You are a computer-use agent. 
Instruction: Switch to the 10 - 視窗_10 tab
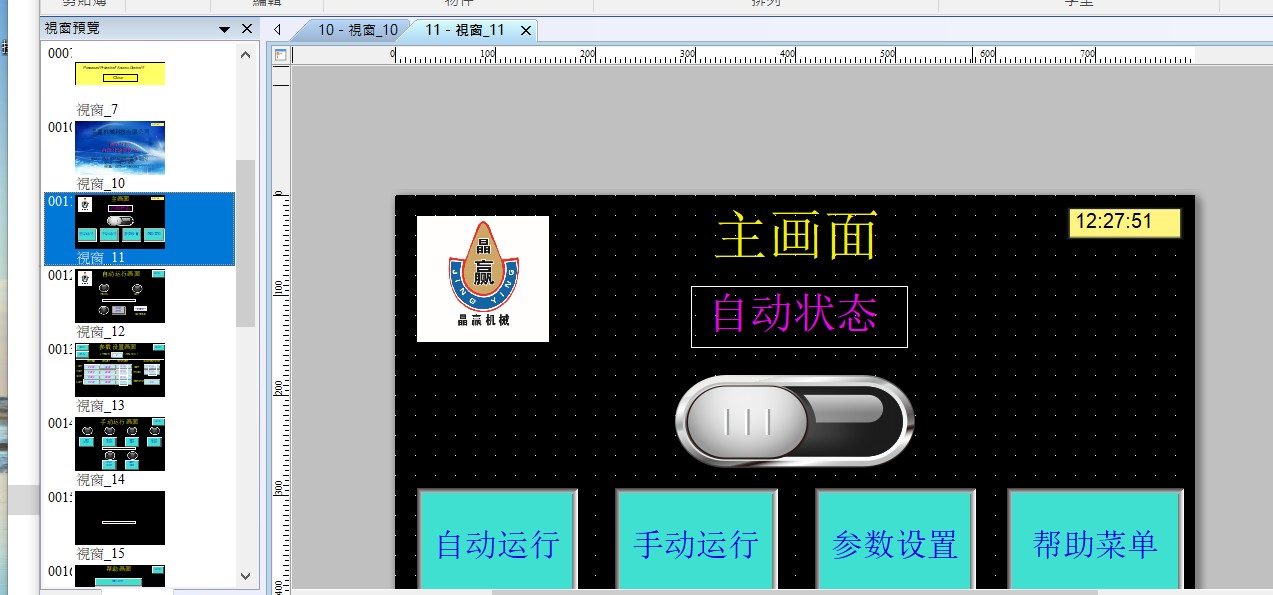(356, 30)
